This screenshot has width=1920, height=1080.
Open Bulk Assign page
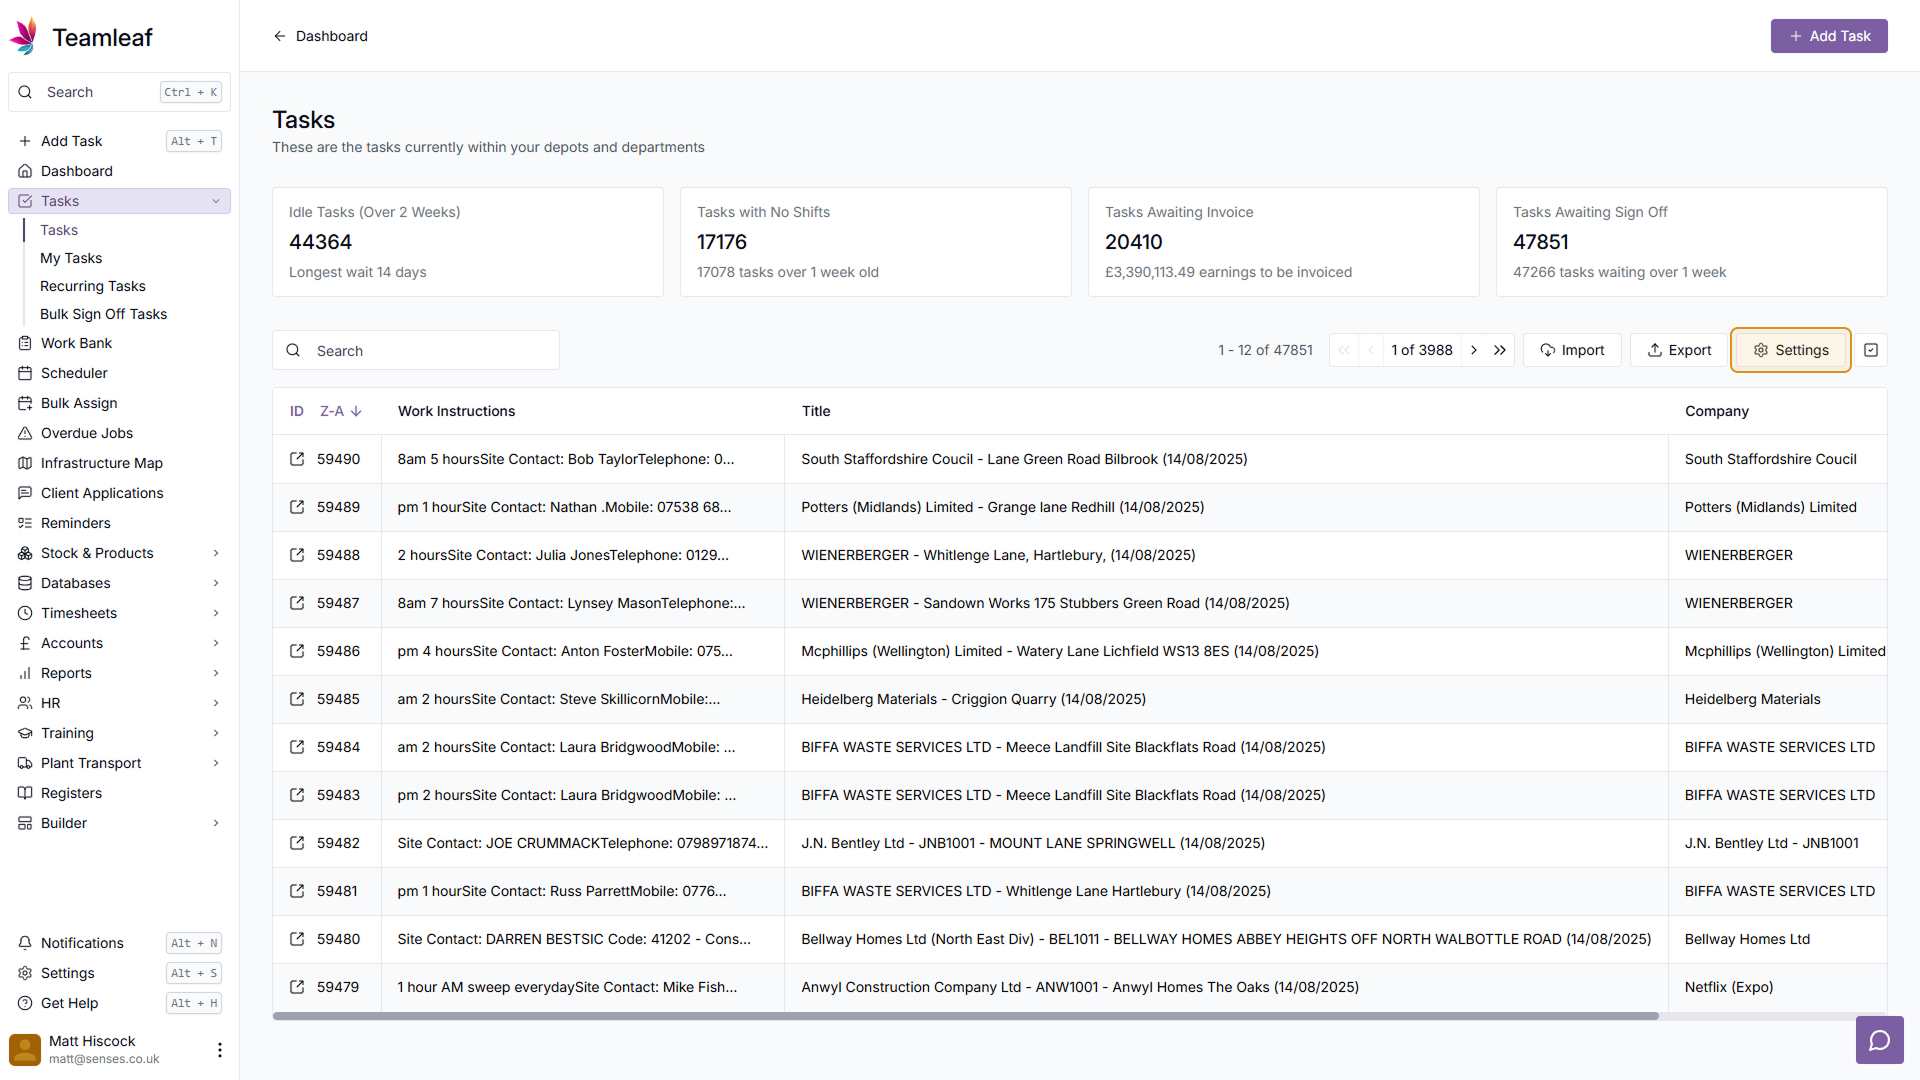click(119, 403)
